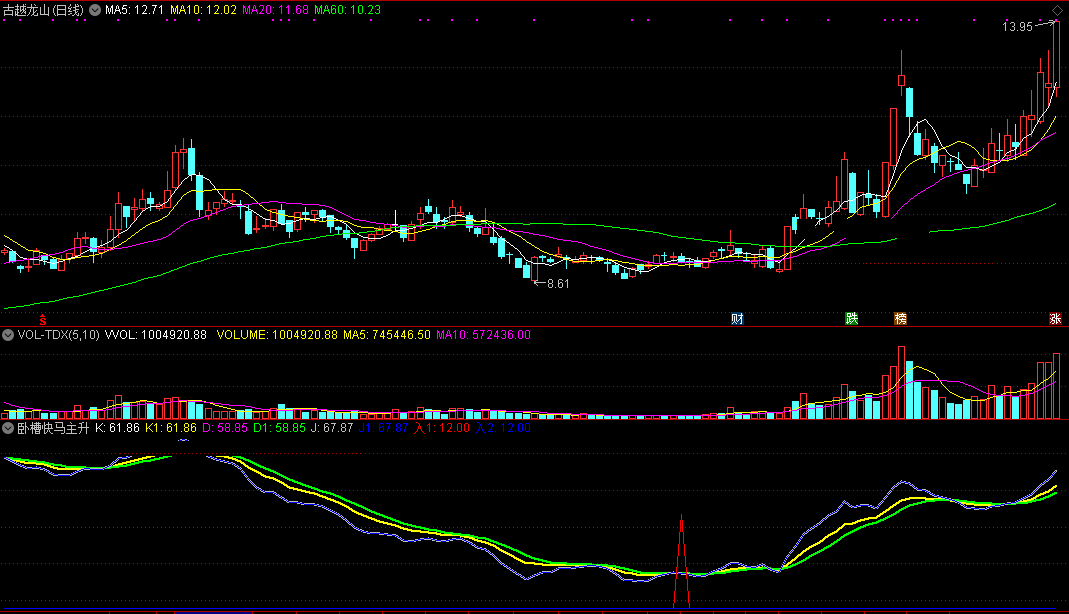This screenshot has height=614, width=1069.
Task: Click the red 涨 event marker
Action: point(1055,319)
